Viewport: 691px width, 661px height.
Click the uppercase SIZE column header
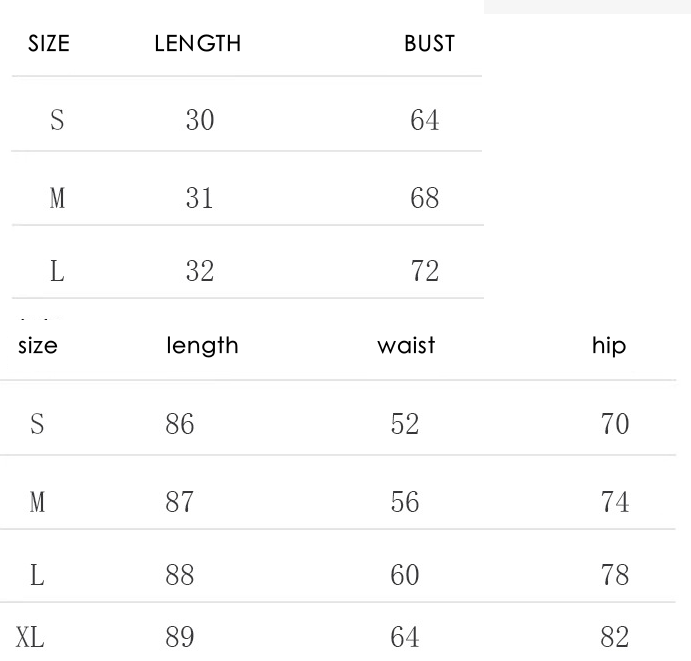coord(48,44)
